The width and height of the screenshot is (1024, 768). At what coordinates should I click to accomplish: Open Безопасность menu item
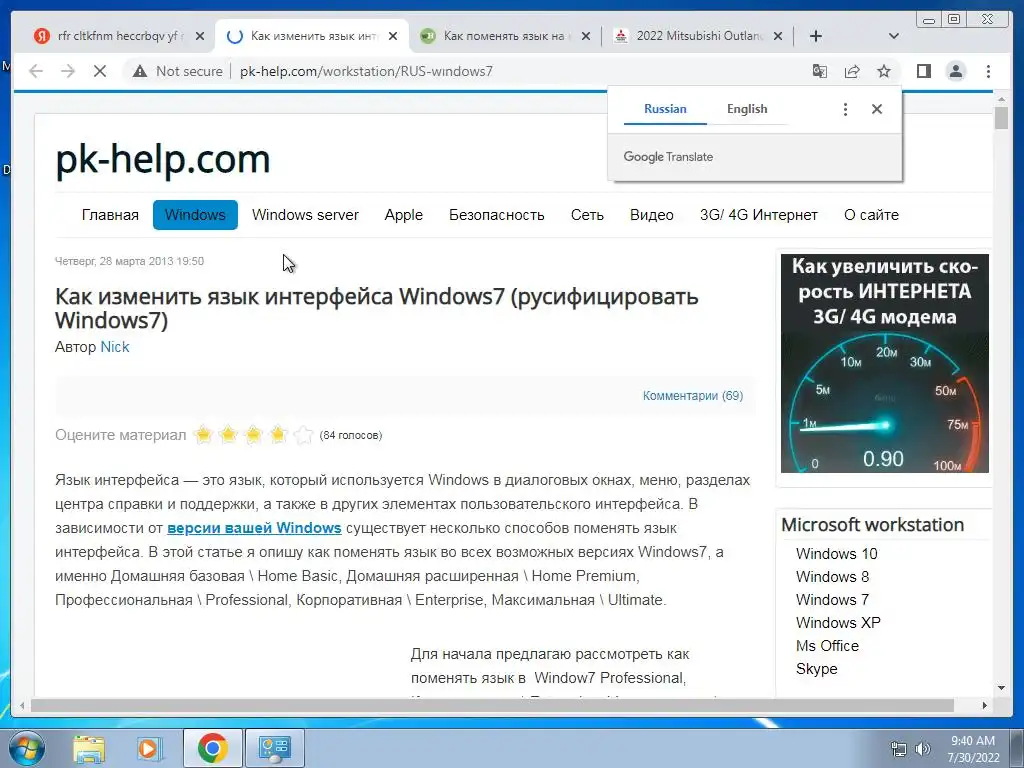(x=496, y=215)
